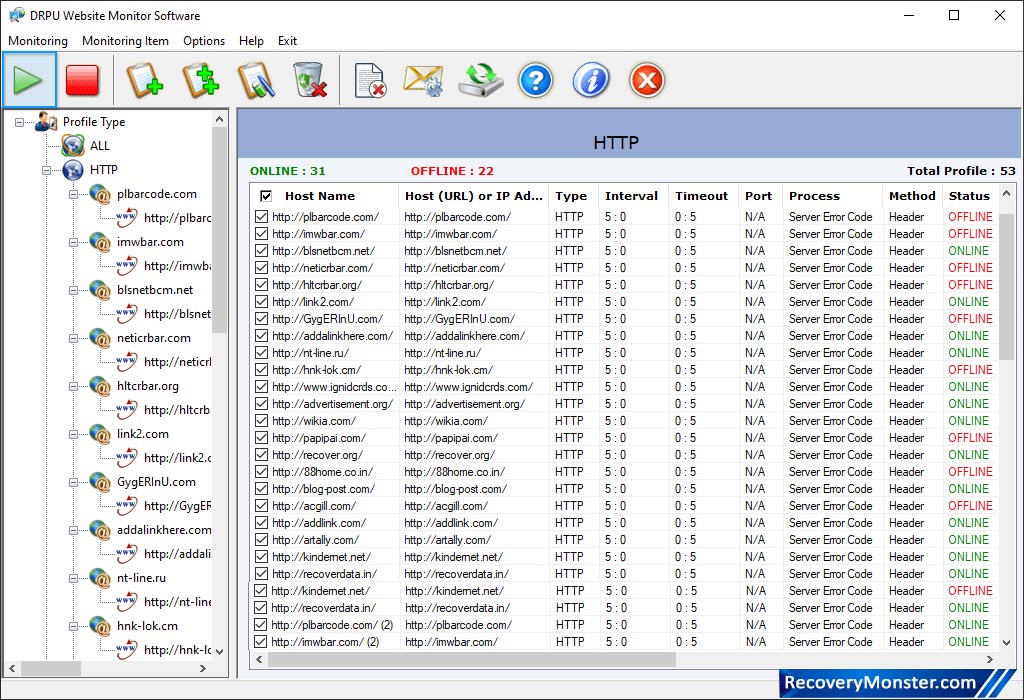This screenshot has height=700, width=1024.
Task: Open the Options menu
Action: [x=204, y=41]
